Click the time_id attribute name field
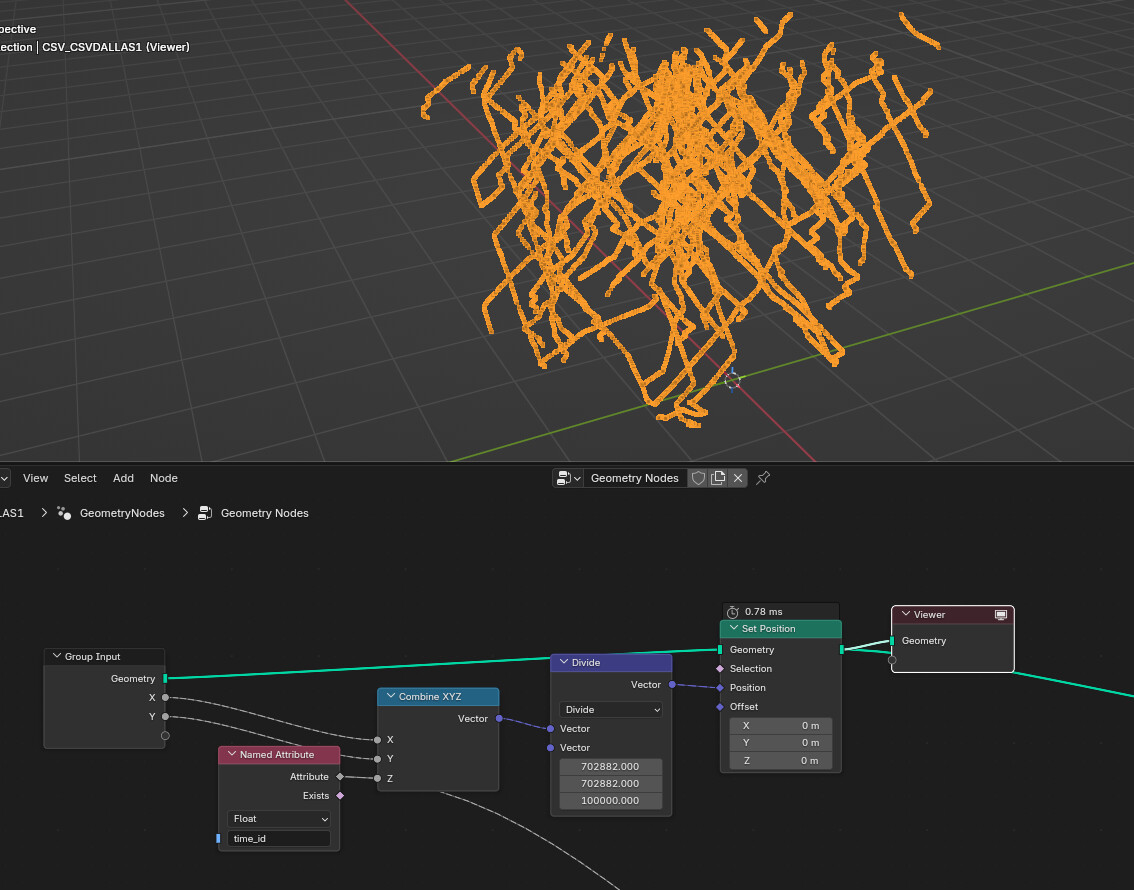Image resolution: width=1134 pixels, height=890 pixels. [x=278, y=839]
